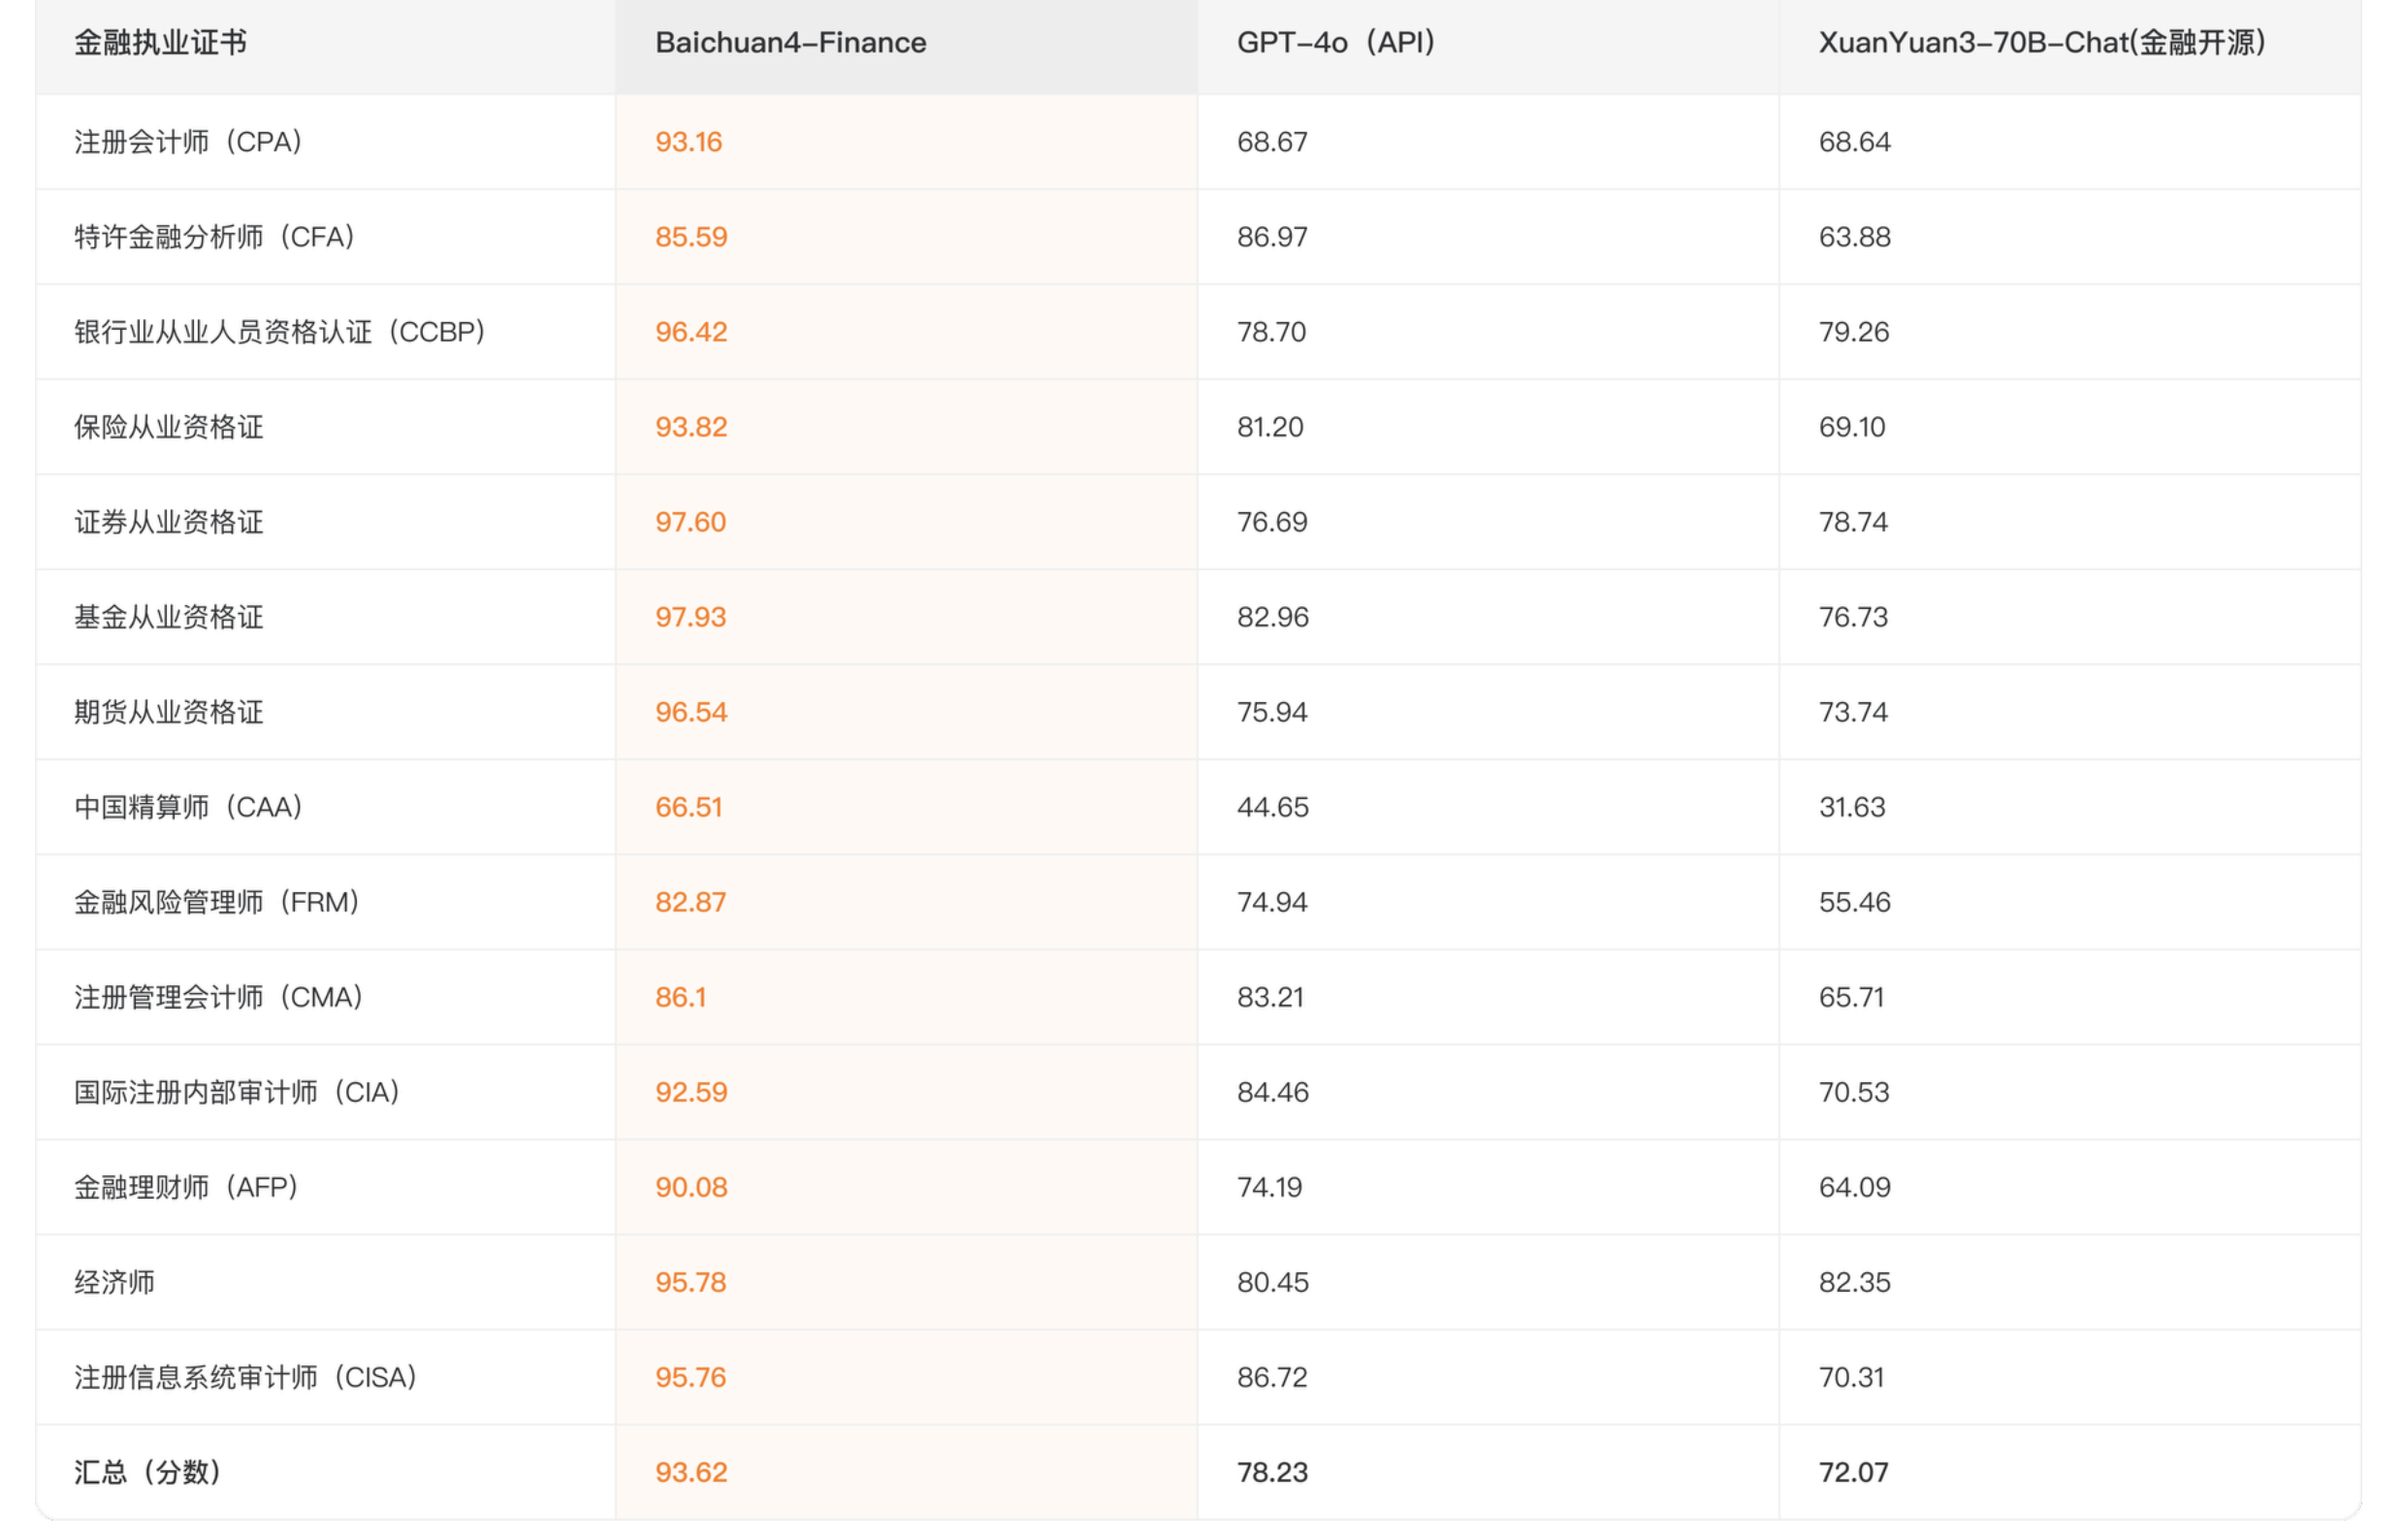Image resolution: width=2403 pixels, height=1540 pixels.
Task: Click the 93.16 CPA score
Action: [688, 142]
